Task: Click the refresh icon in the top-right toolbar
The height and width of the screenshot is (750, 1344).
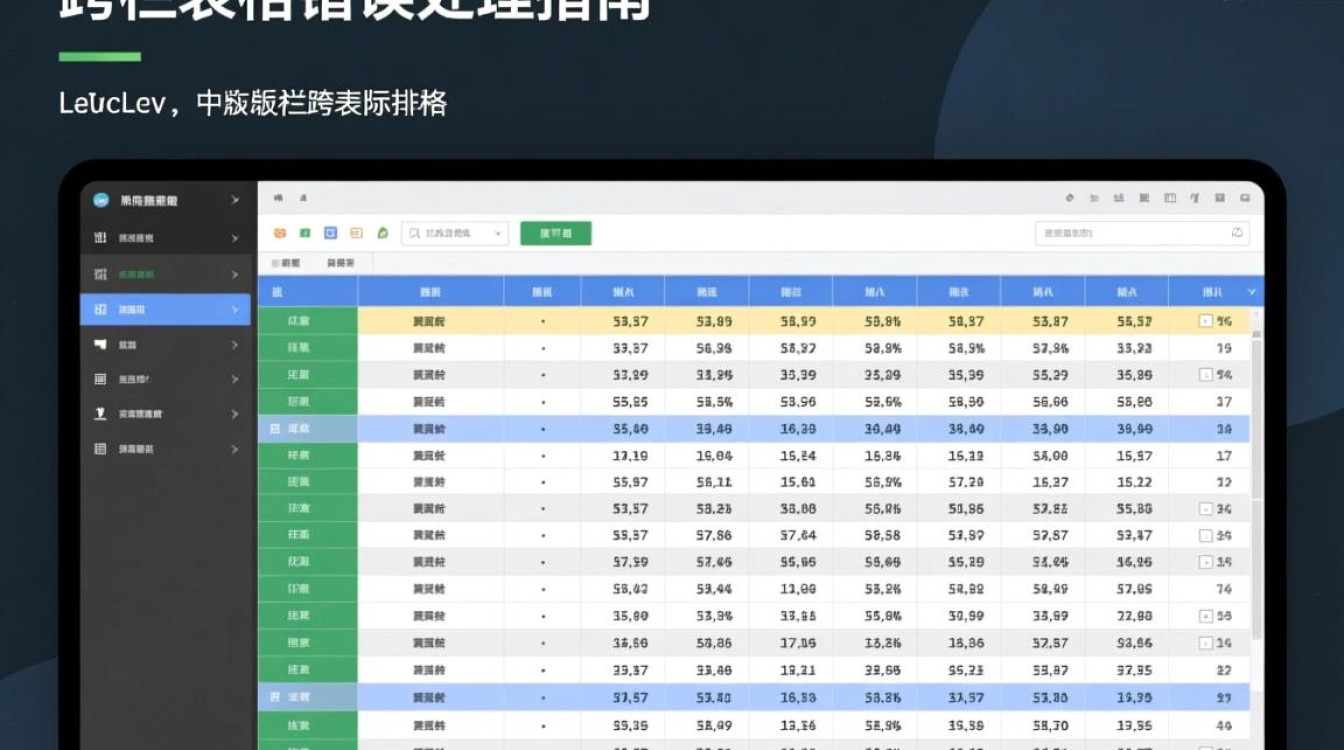Action: 1071,198
